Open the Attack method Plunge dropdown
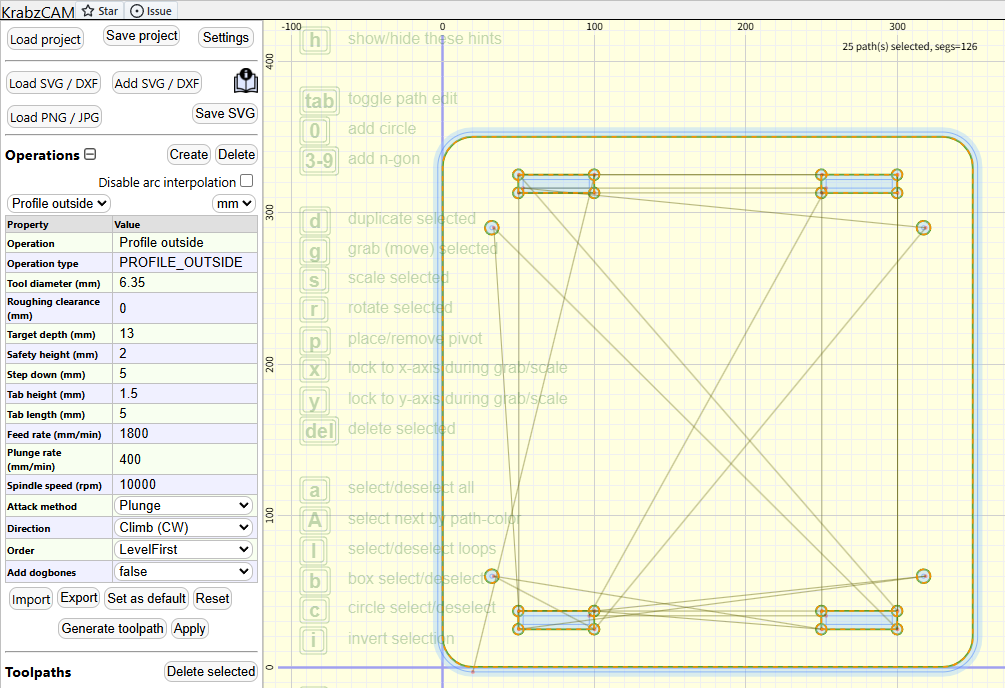Screen dimensions: 1005x688 pyautogui.click(x=184, y=505)
